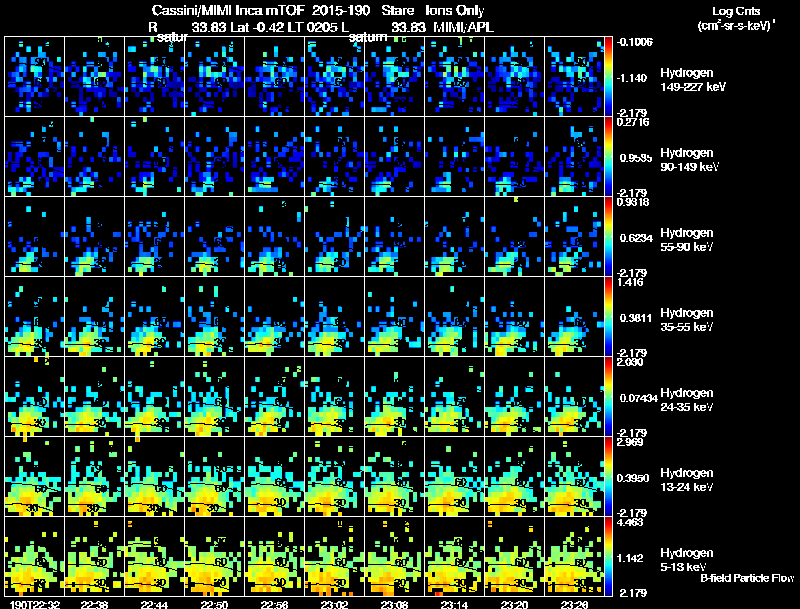Click the Hydrogen 13-24 keV row label
The height and width of the screenshot is (609, 800).
coord(687,480)
